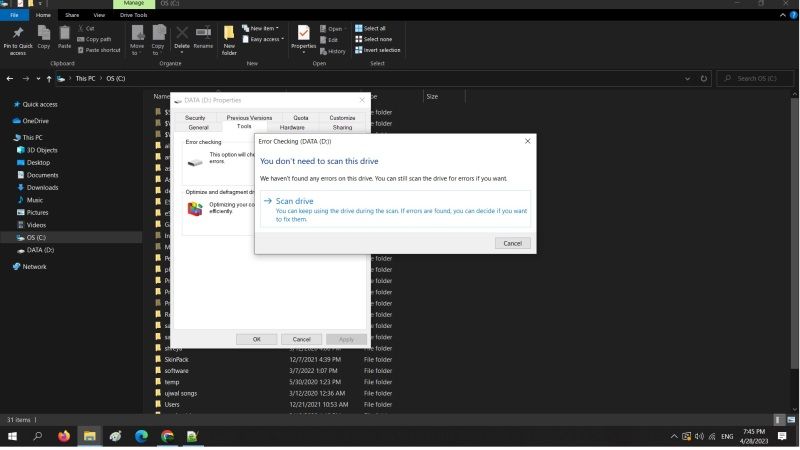Viewport: 800px width, 450px height.
Task: Open the Windows Start menu
Action: pos(12,437)
